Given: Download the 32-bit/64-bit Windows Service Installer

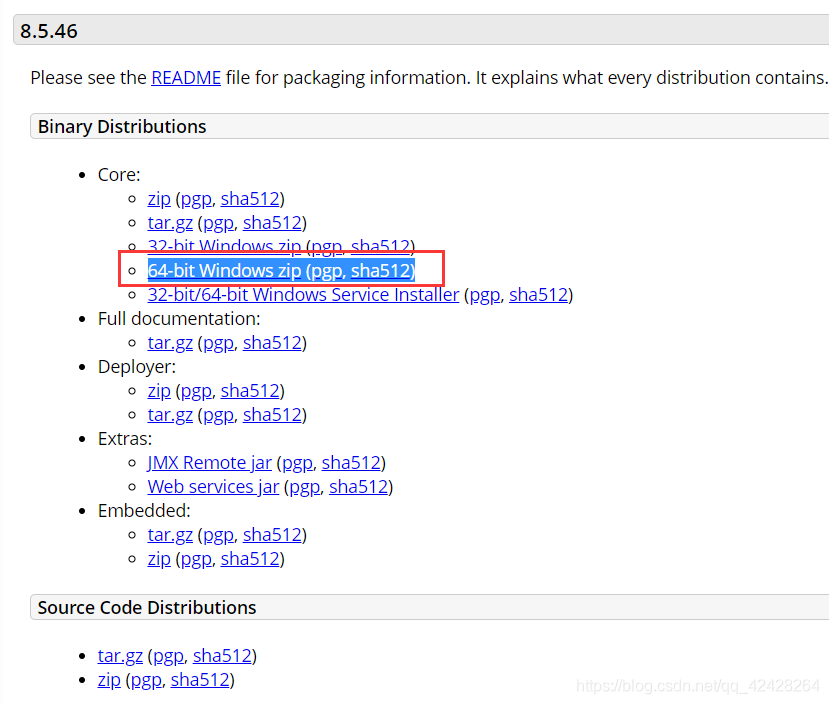Looking at the screenshot, I should 303,295.
